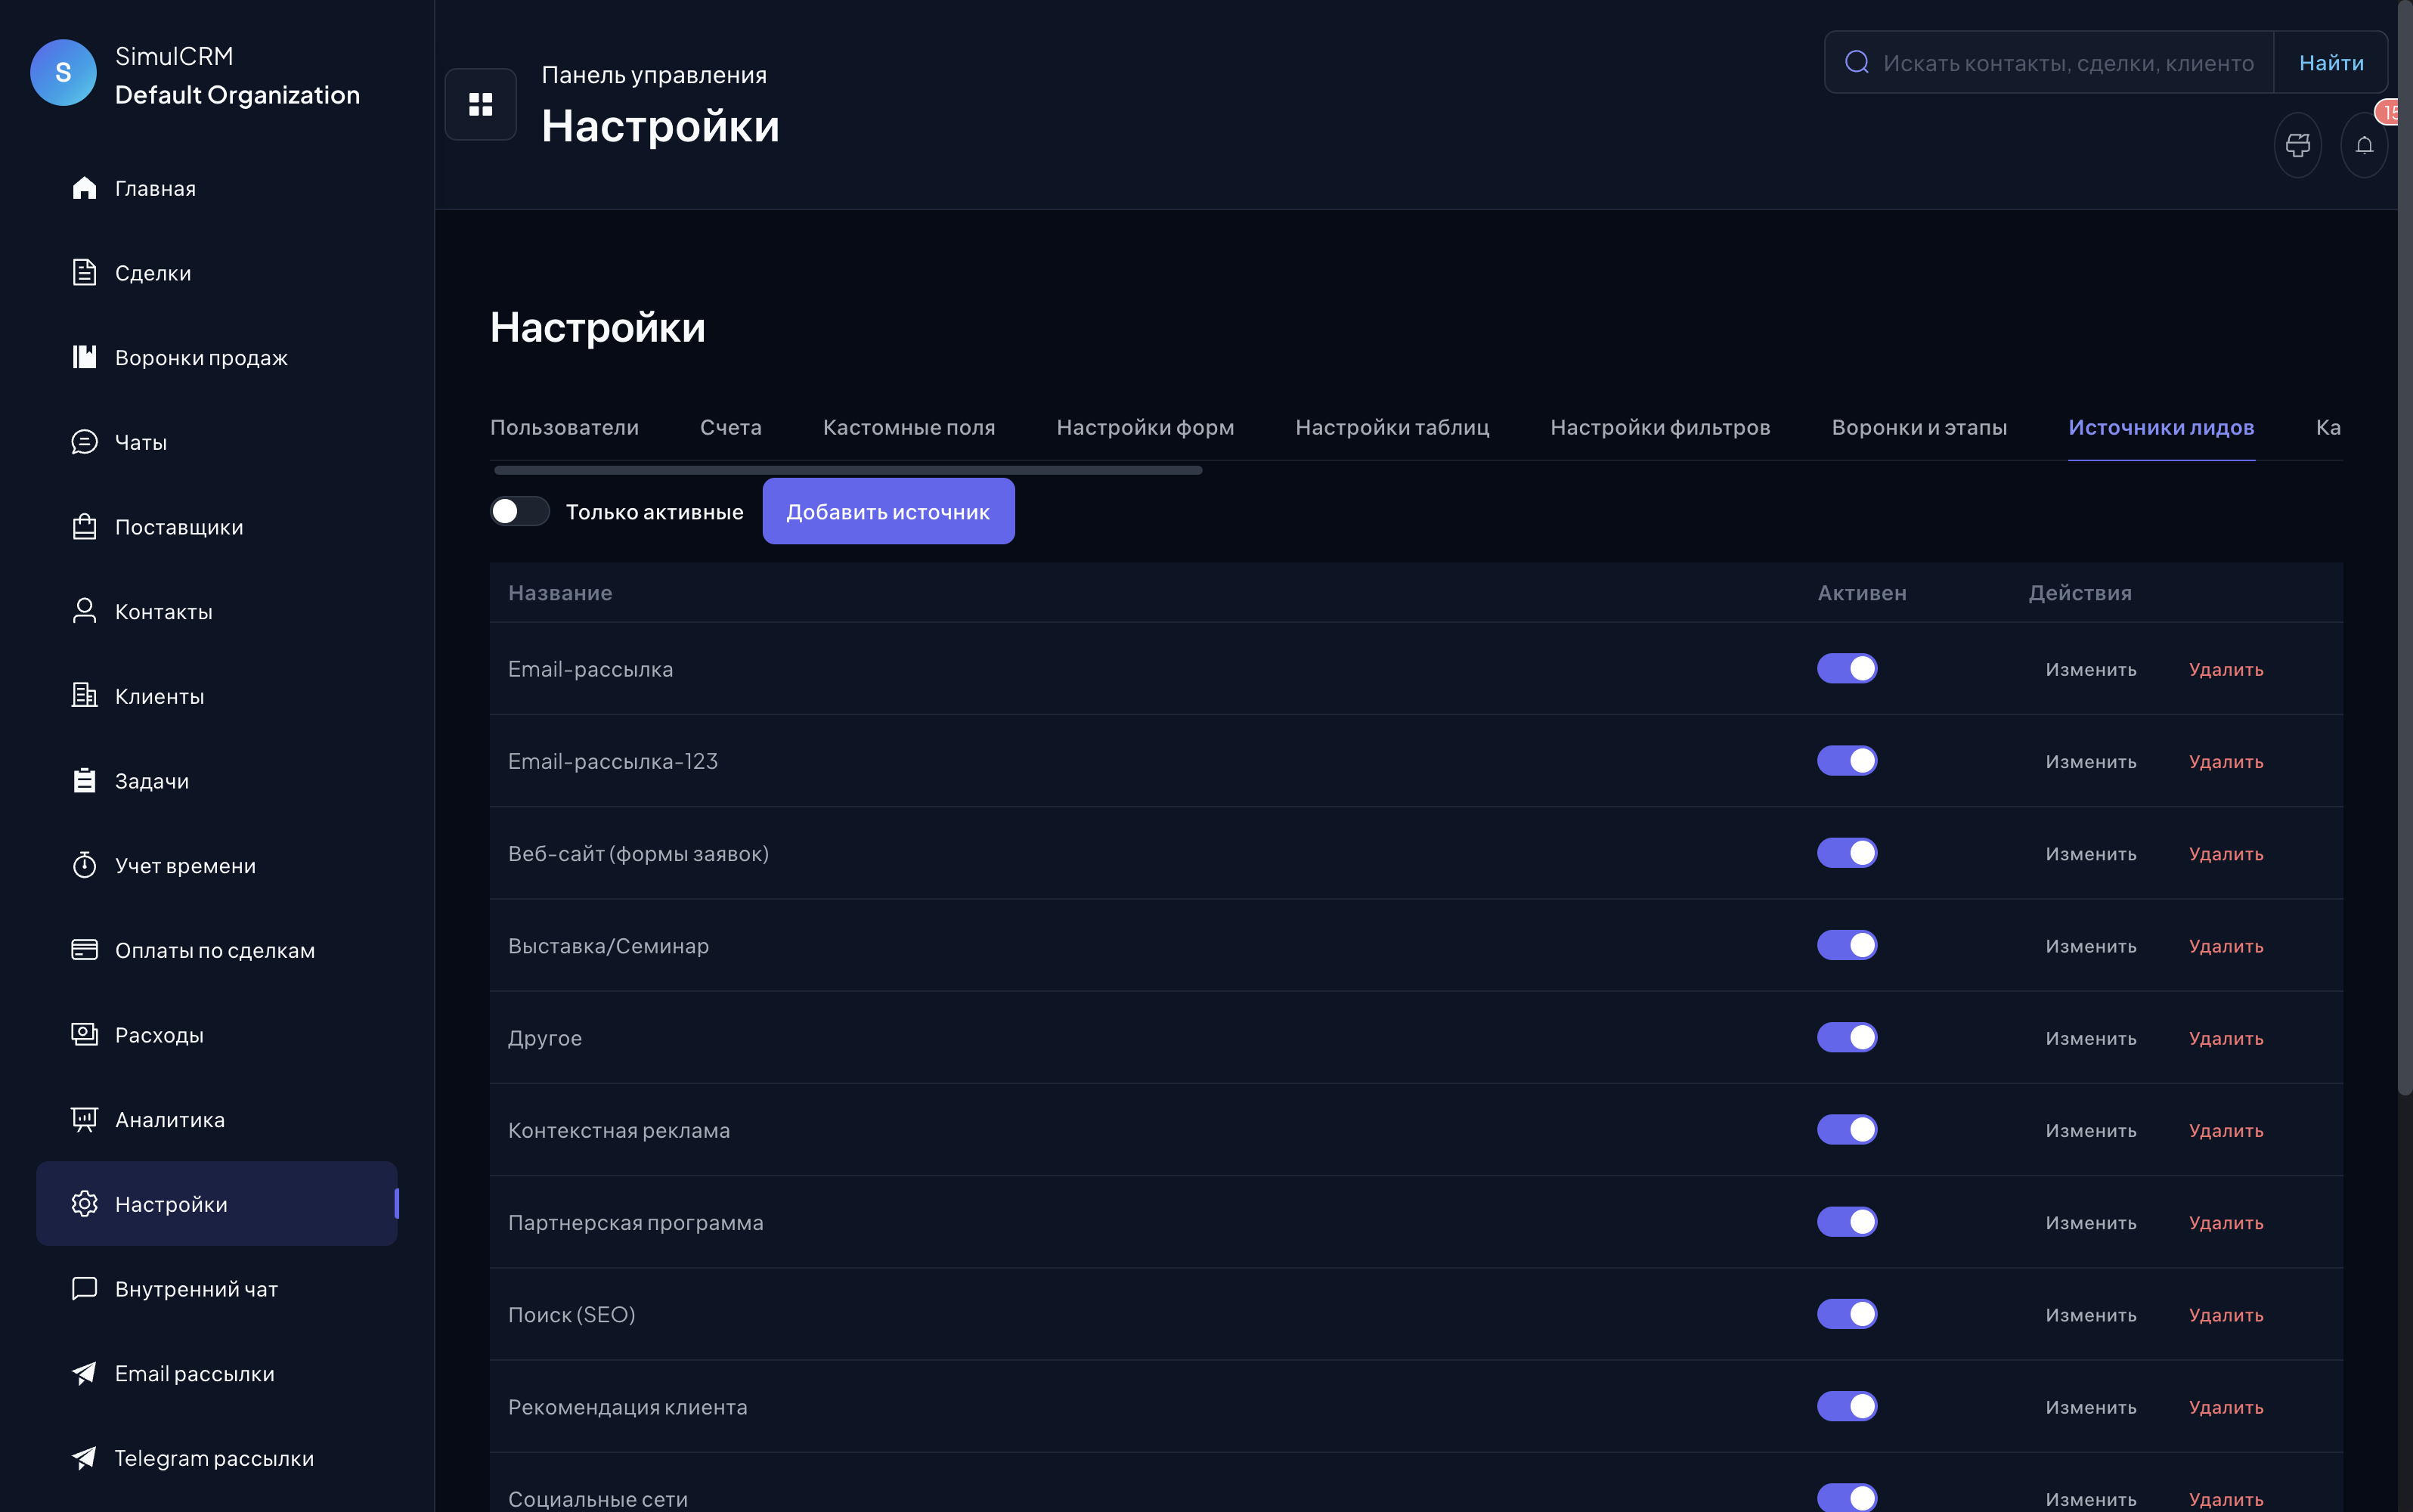Click the Email рассылки paper plane icon
This screenshot has height=1512, width=2413.
click(84, 1373)
